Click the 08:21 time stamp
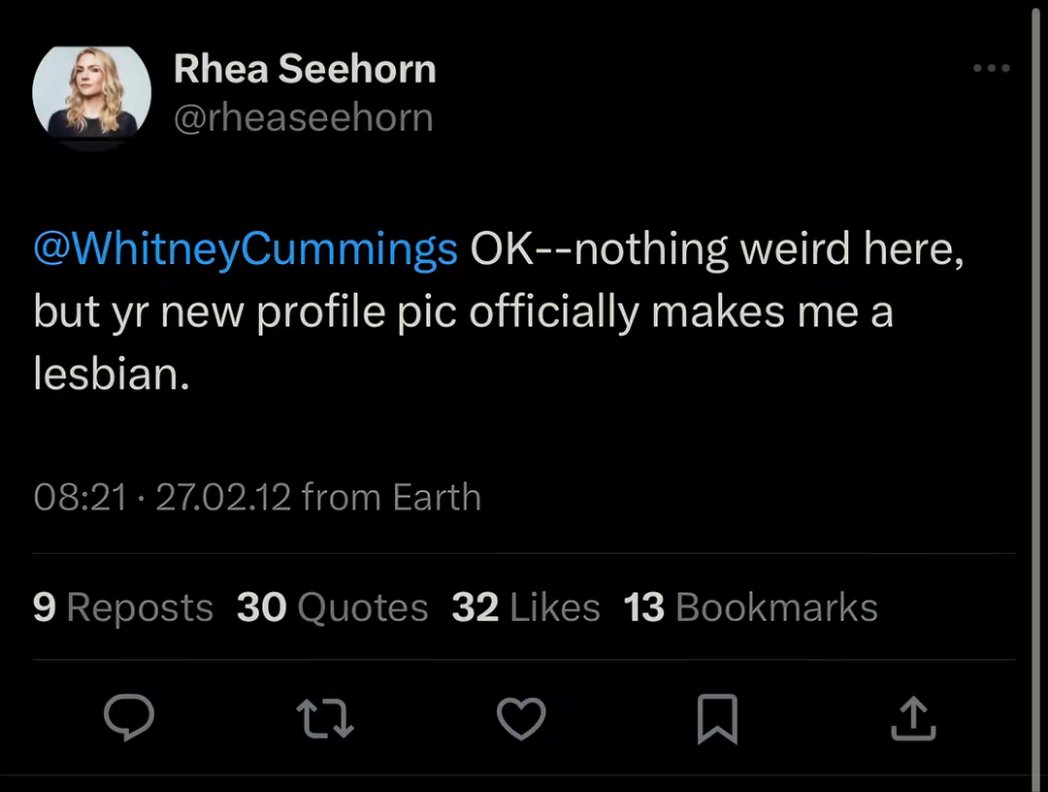Viewport: 1048px width, 792px height. point(80,497)
